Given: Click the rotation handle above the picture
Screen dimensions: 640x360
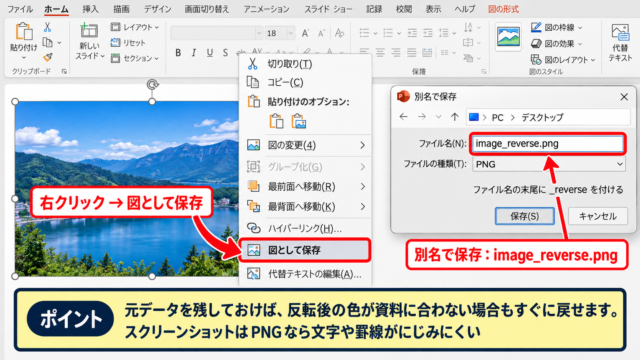Looking at the screenshot, I should point(152,84).
